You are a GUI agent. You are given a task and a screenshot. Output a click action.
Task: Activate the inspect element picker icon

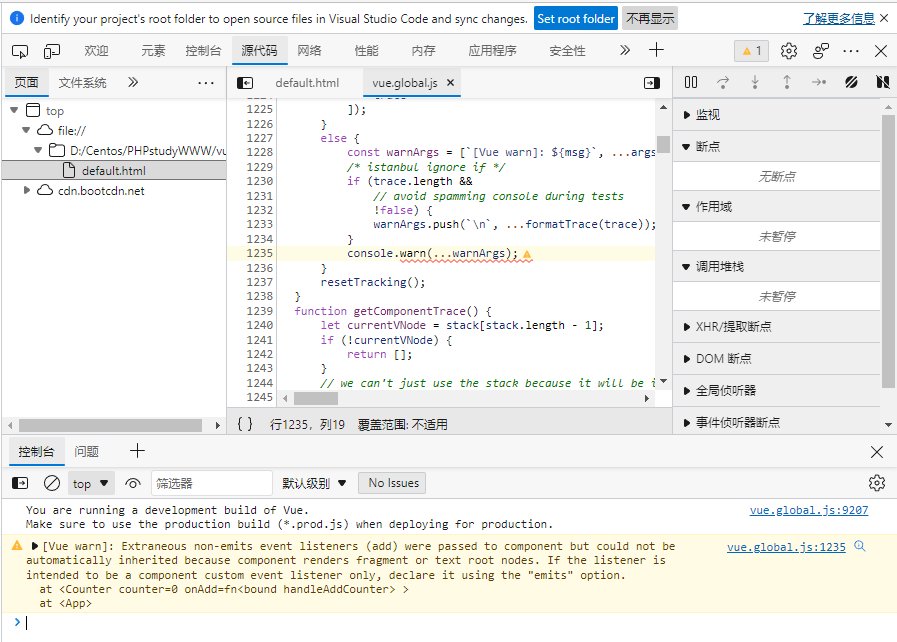(x=20, y=51)
